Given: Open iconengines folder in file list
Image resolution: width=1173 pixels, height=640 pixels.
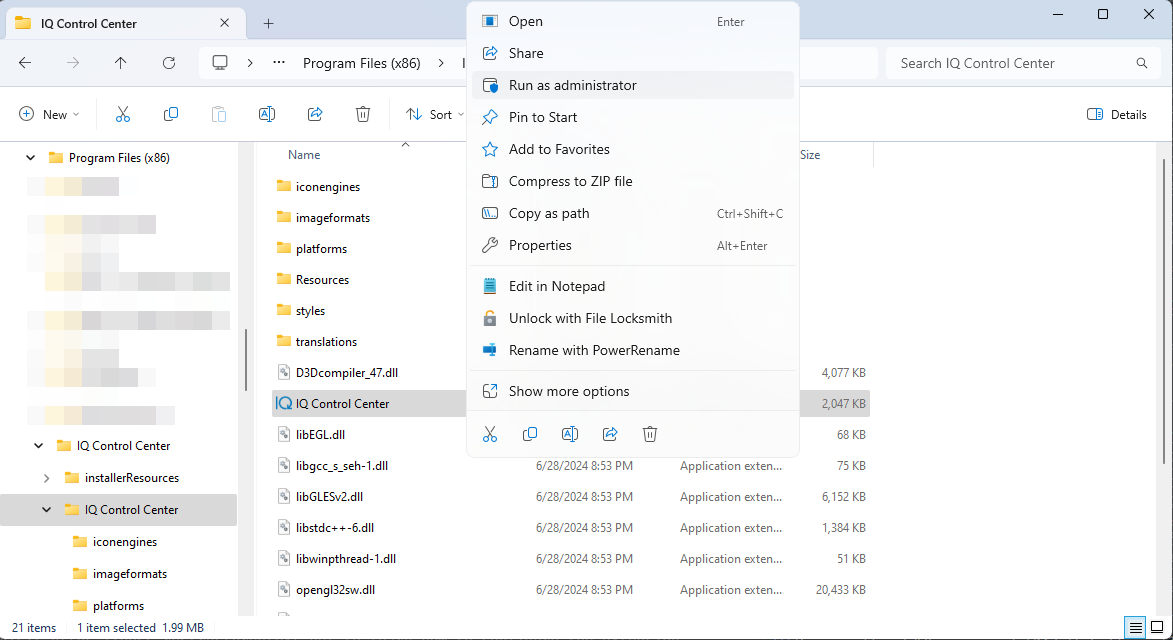Looking at the screenshot, I should coord(318,187).
